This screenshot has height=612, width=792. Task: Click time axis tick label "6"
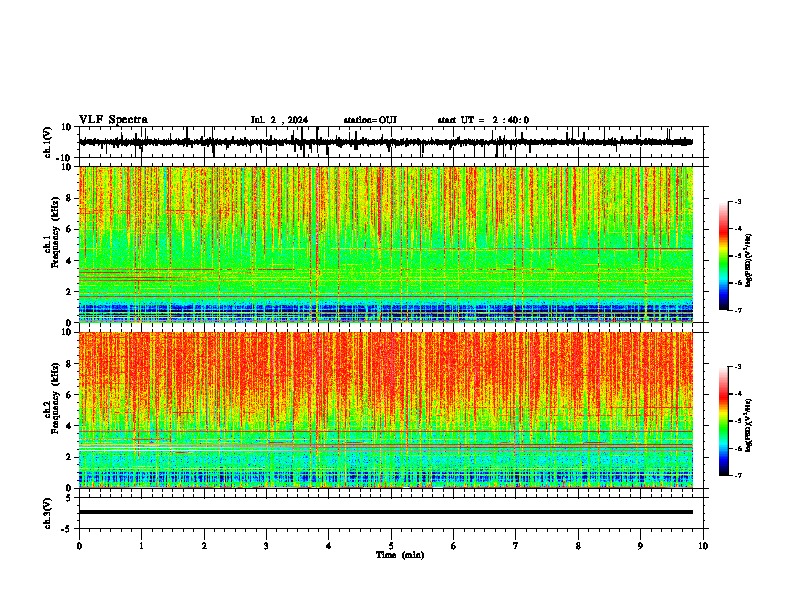pos(453,546)
